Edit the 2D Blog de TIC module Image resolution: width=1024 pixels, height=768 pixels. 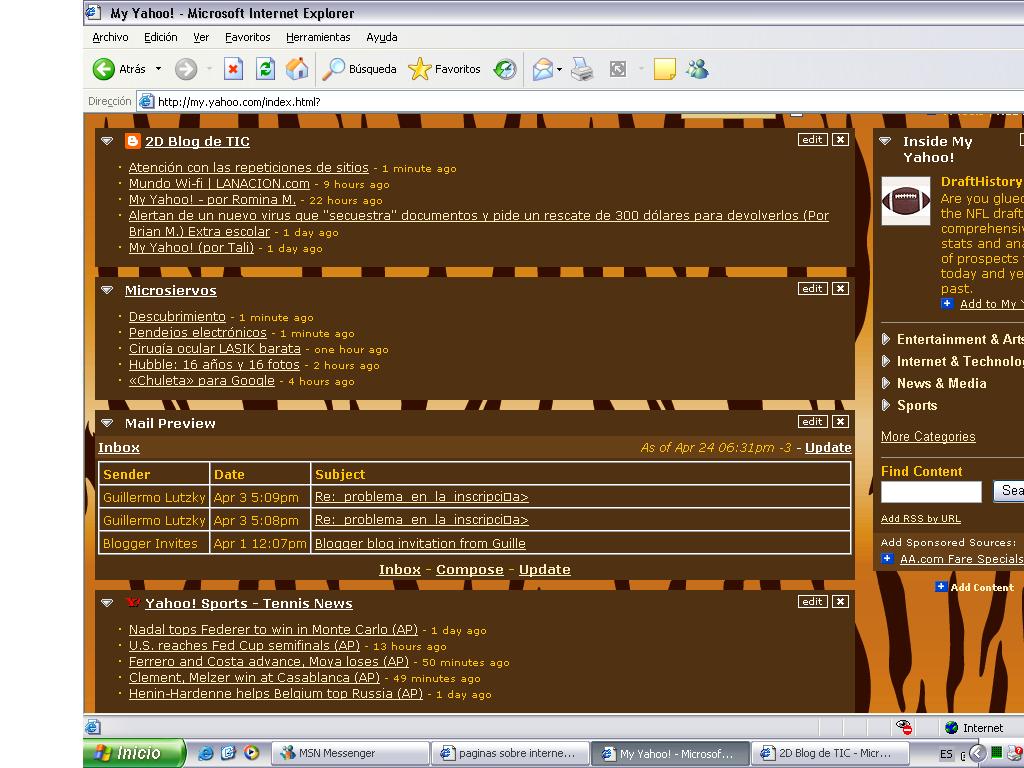click(812, 140)
